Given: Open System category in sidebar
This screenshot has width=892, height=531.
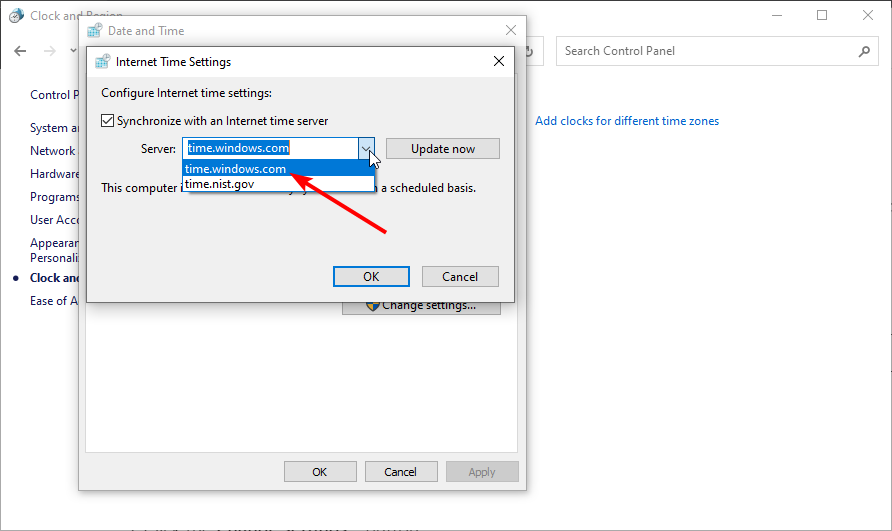Looking at the screenshot, I should (55, 128).
